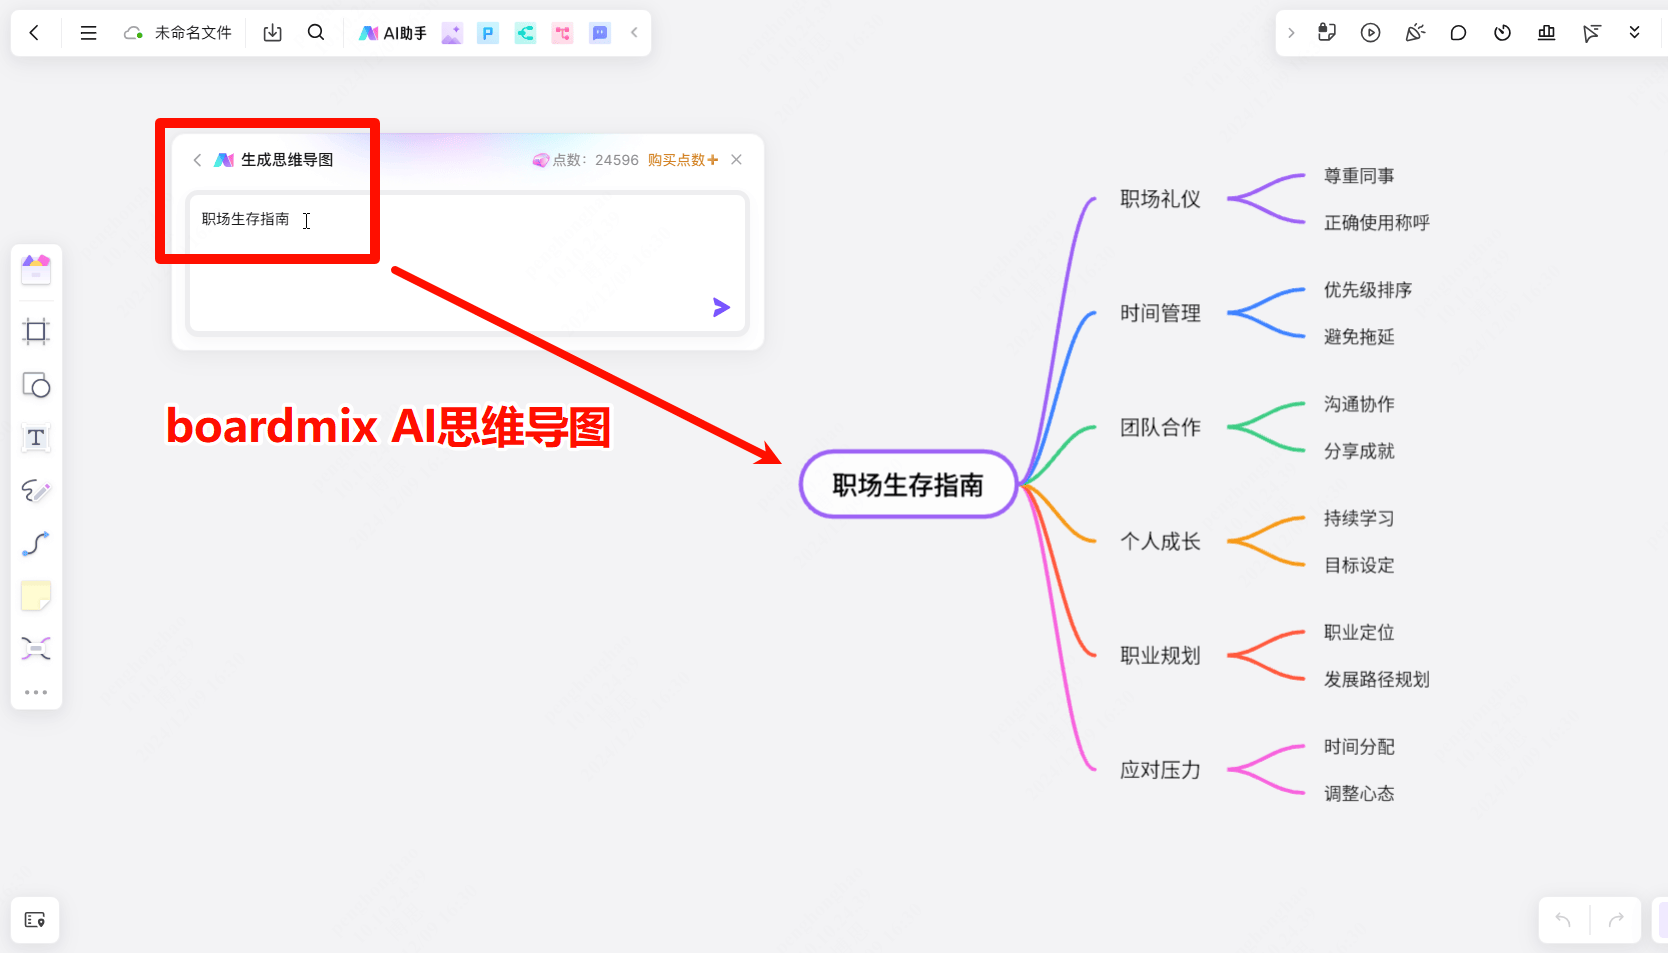Go back from 生成思维导图 panel
This screenshot has width=1668, height=953.
click(x=197, y=160)
